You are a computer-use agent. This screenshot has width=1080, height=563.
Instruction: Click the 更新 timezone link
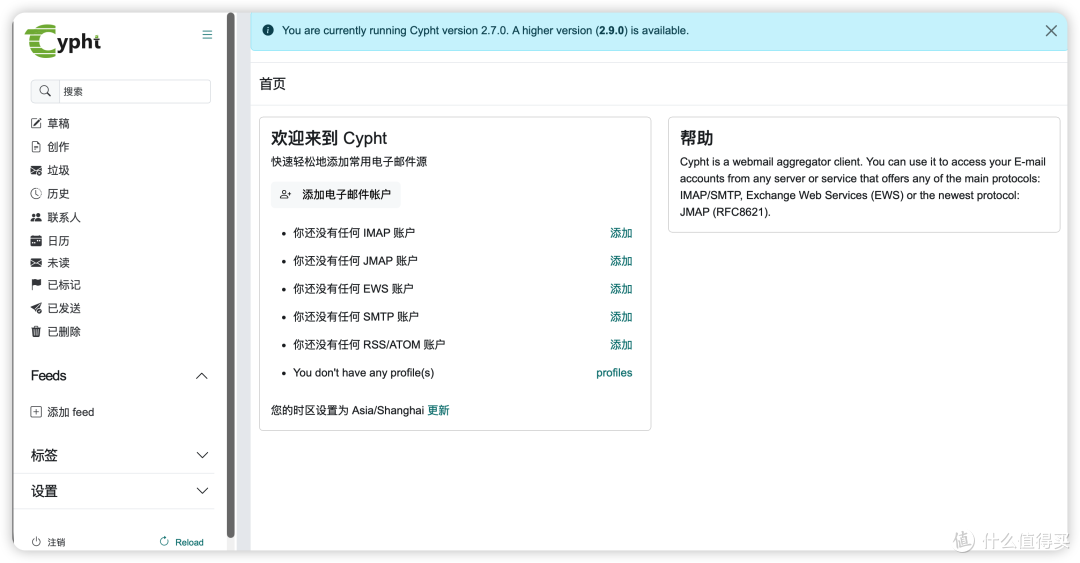tap(438, 410)
